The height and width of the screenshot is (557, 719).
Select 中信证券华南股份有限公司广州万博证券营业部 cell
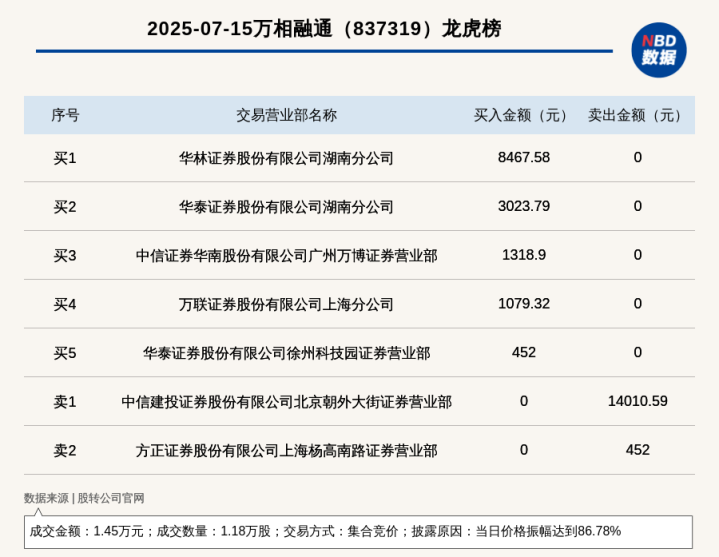click(287, 255)
